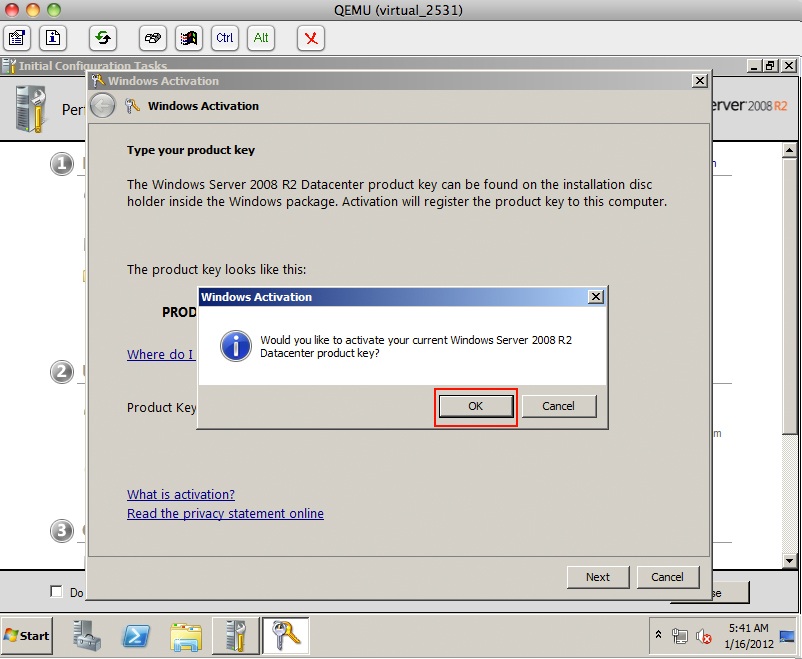Open the clock showing 5:41 AM
Screen dimensions: 802x659
click(748, 636)
